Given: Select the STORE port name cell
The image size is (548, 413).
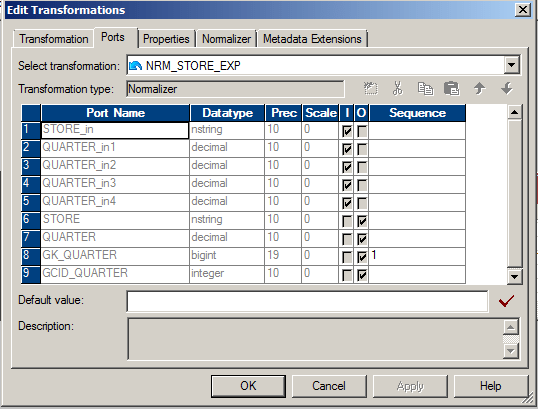Looking at the screenshot, I should [115, 220].
